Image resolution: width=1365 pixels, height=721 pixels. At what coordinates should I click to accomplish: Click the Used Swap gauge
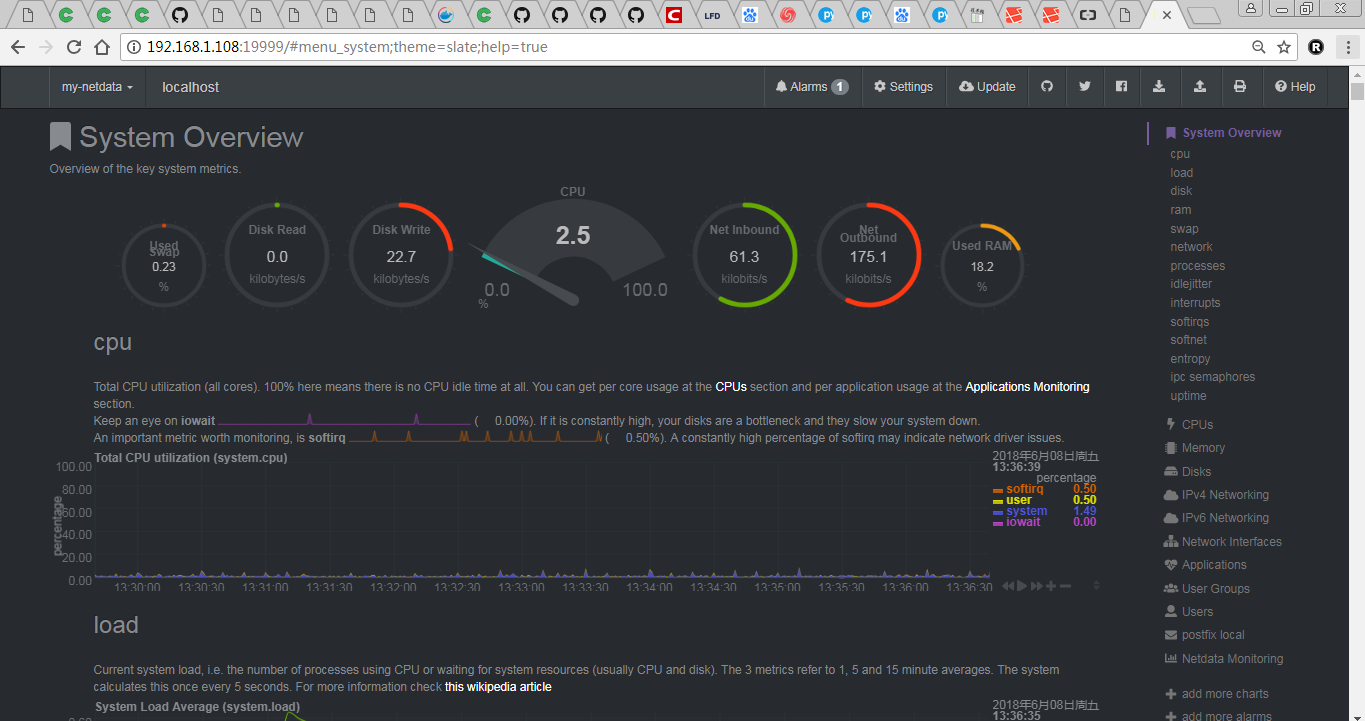pos(164,266)
